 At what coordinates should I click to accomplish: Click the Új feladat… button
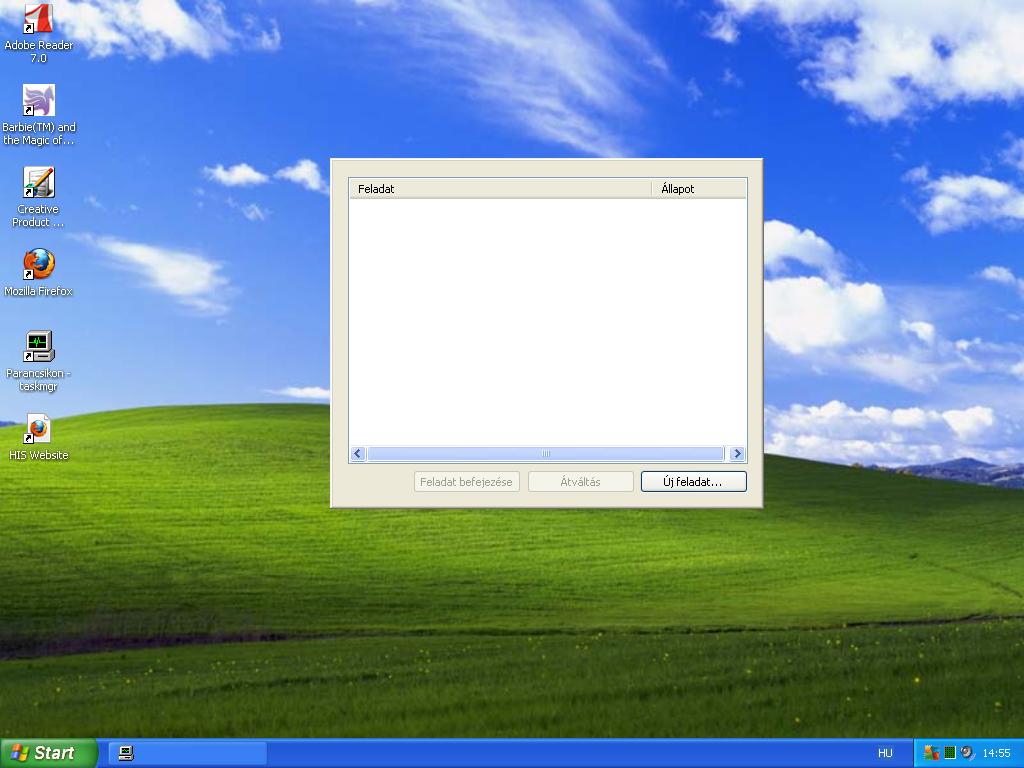[694, 482]
